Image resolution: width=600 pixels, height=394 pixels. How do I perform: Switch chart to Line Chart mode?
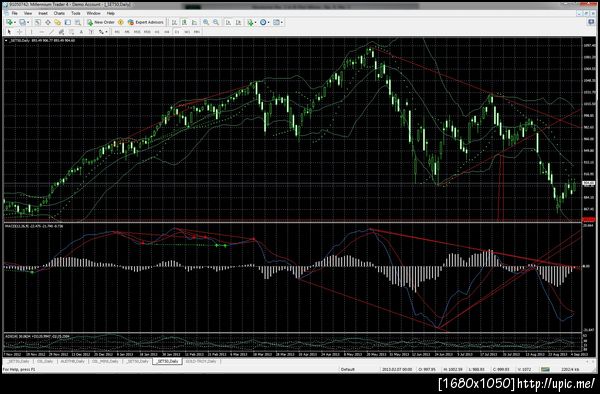pyautogui.click(x=194, y=22)
